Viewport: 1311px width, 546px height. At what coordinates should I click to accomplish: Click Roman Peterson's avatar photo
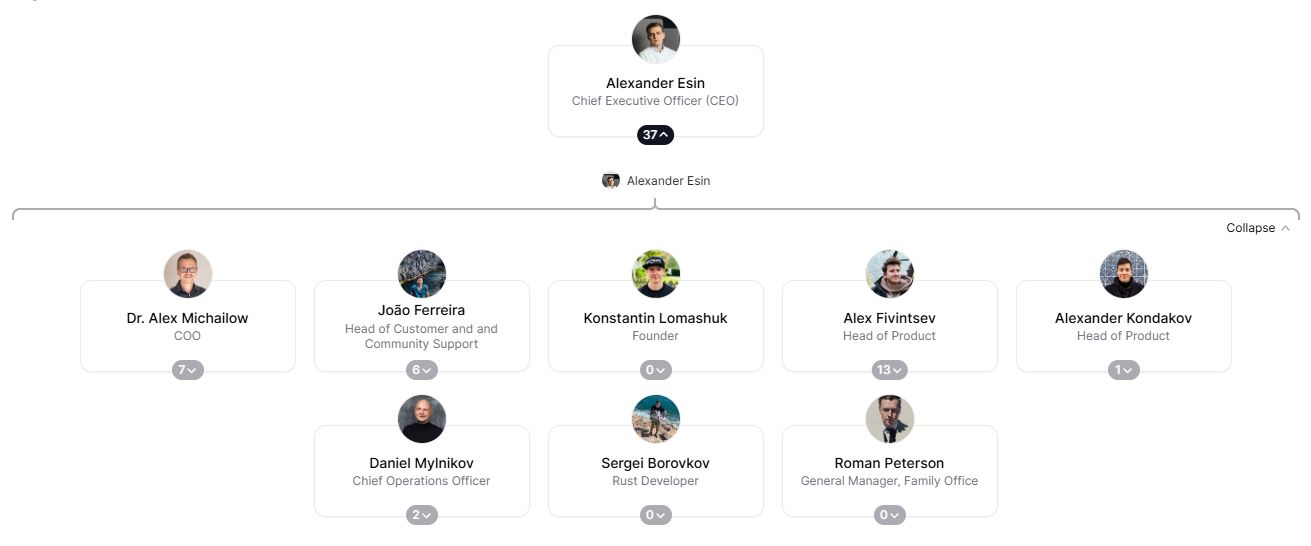pyautogui.click(x=890, y=419)
